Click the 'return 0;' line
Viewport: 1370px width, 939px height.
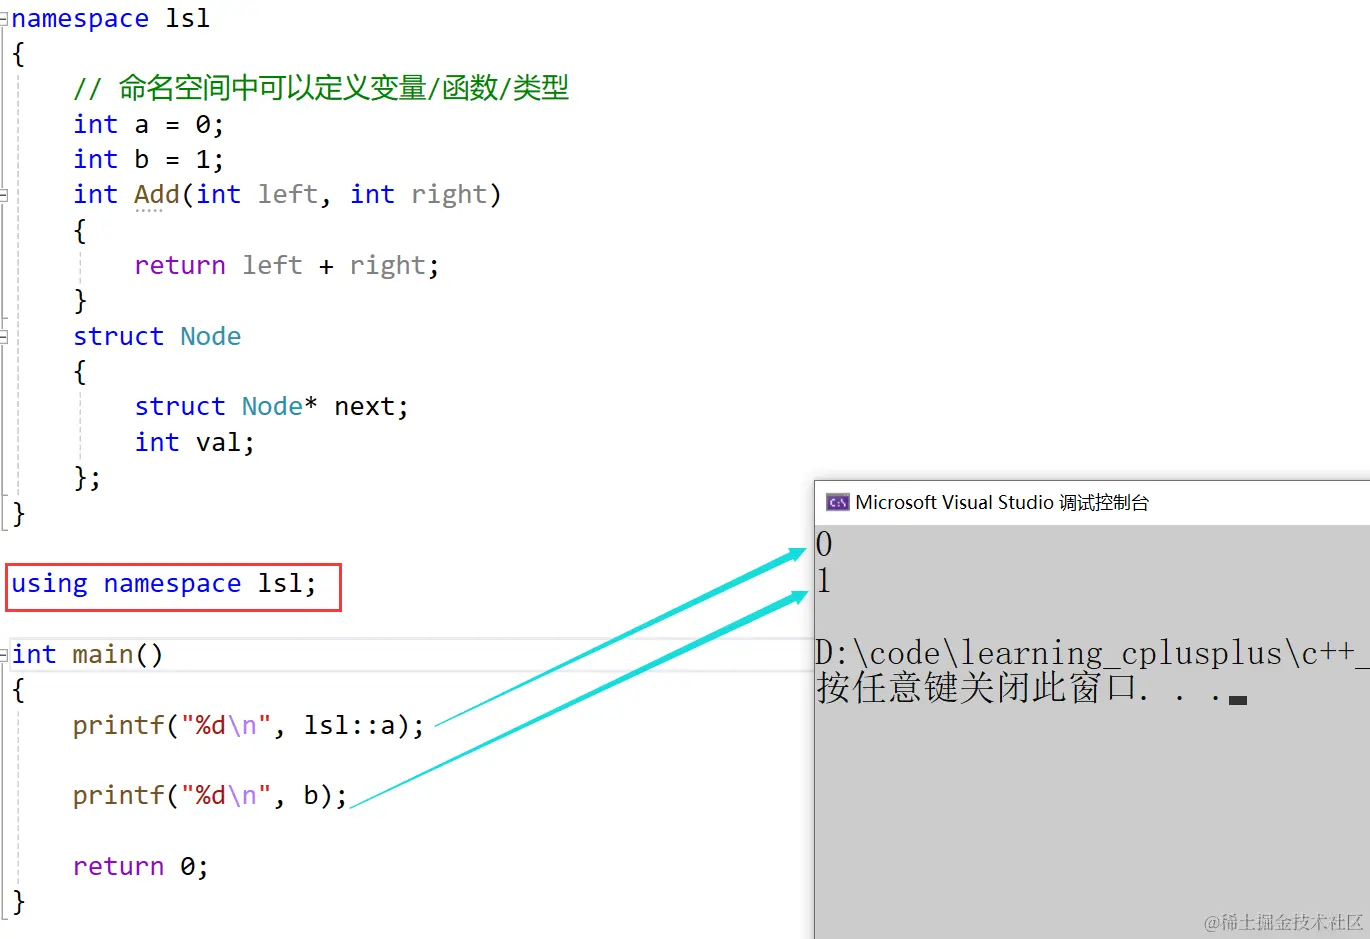pos(140,867)
